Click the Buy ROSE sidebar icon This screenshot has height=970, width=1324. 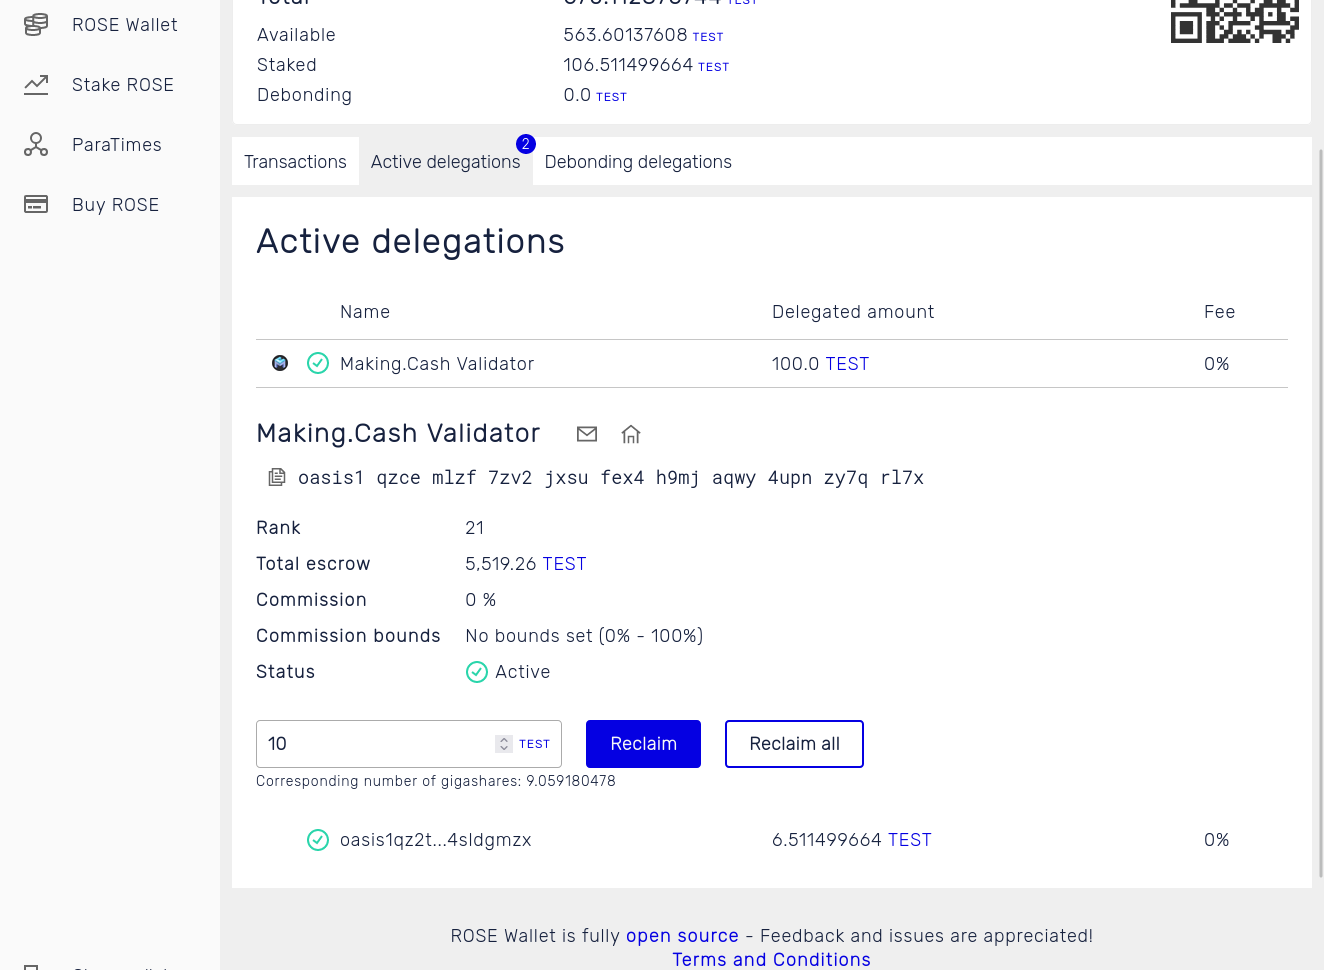pyautogui.click(x=36, y=204)
